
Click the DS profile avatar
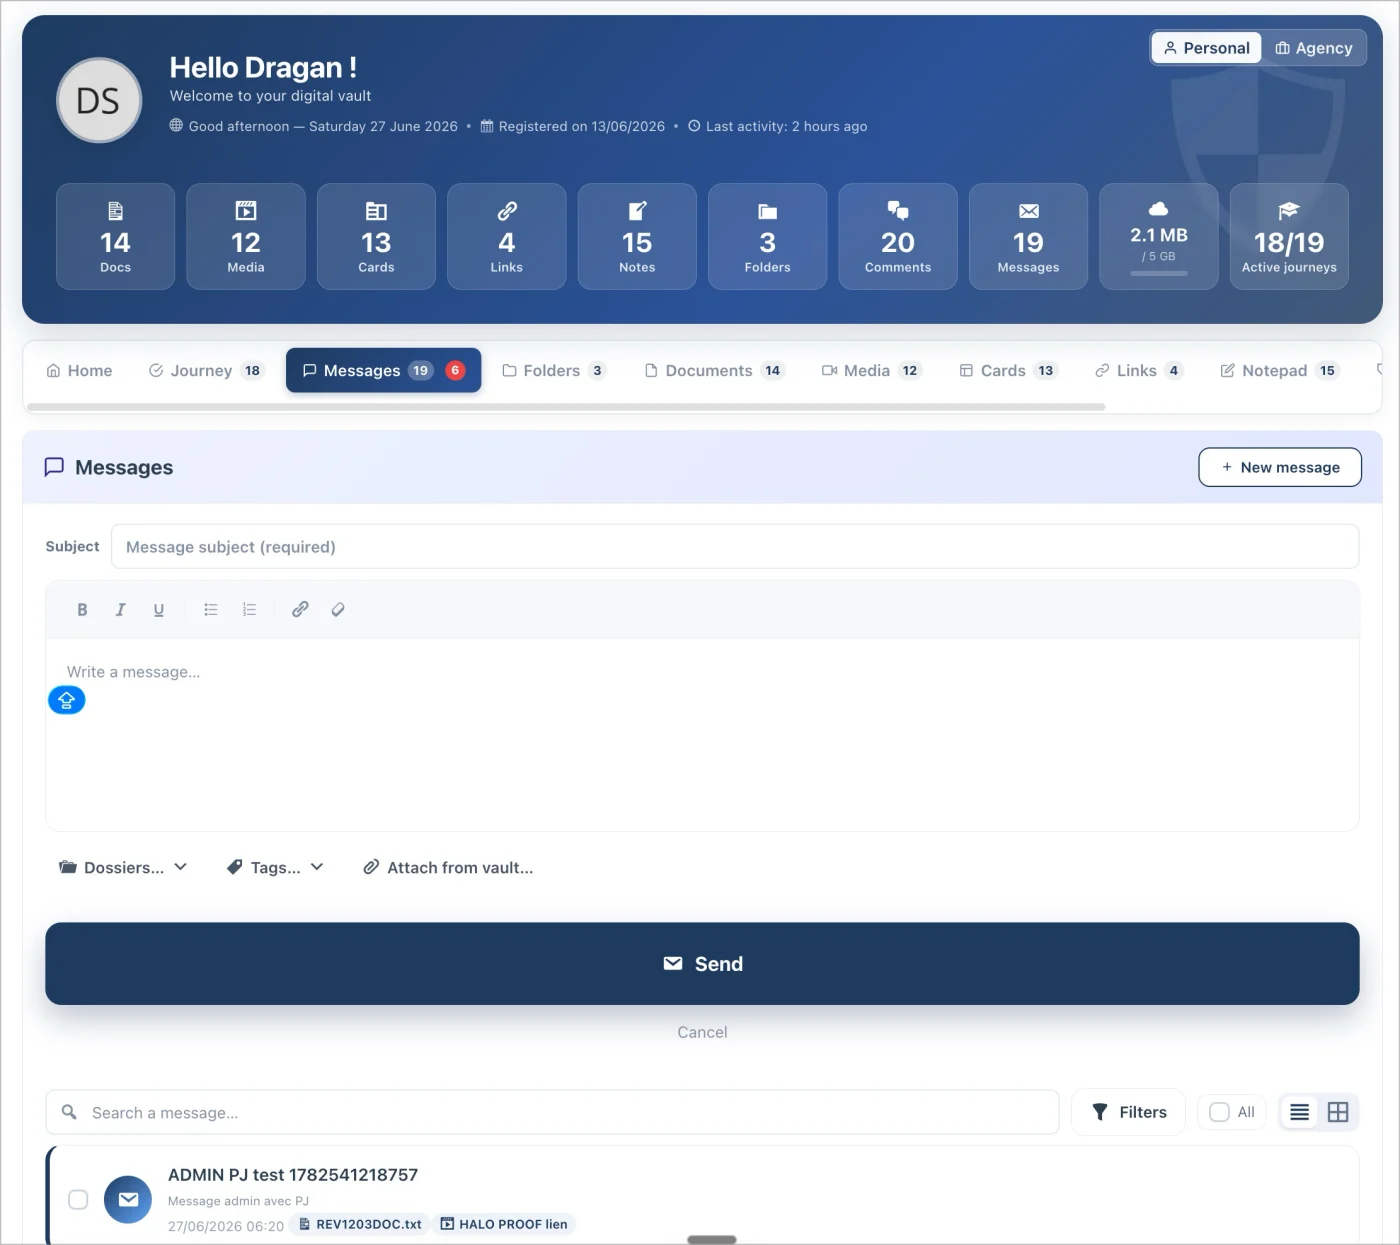tap(99, 100)
